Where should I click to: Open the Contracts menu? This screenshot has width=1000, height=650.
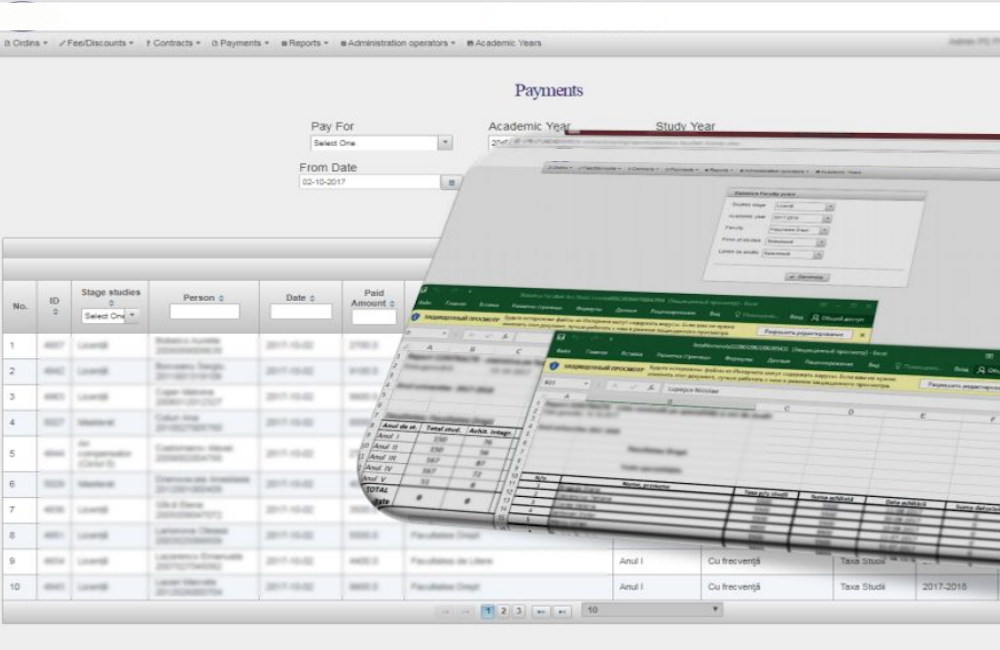point(173,43)
